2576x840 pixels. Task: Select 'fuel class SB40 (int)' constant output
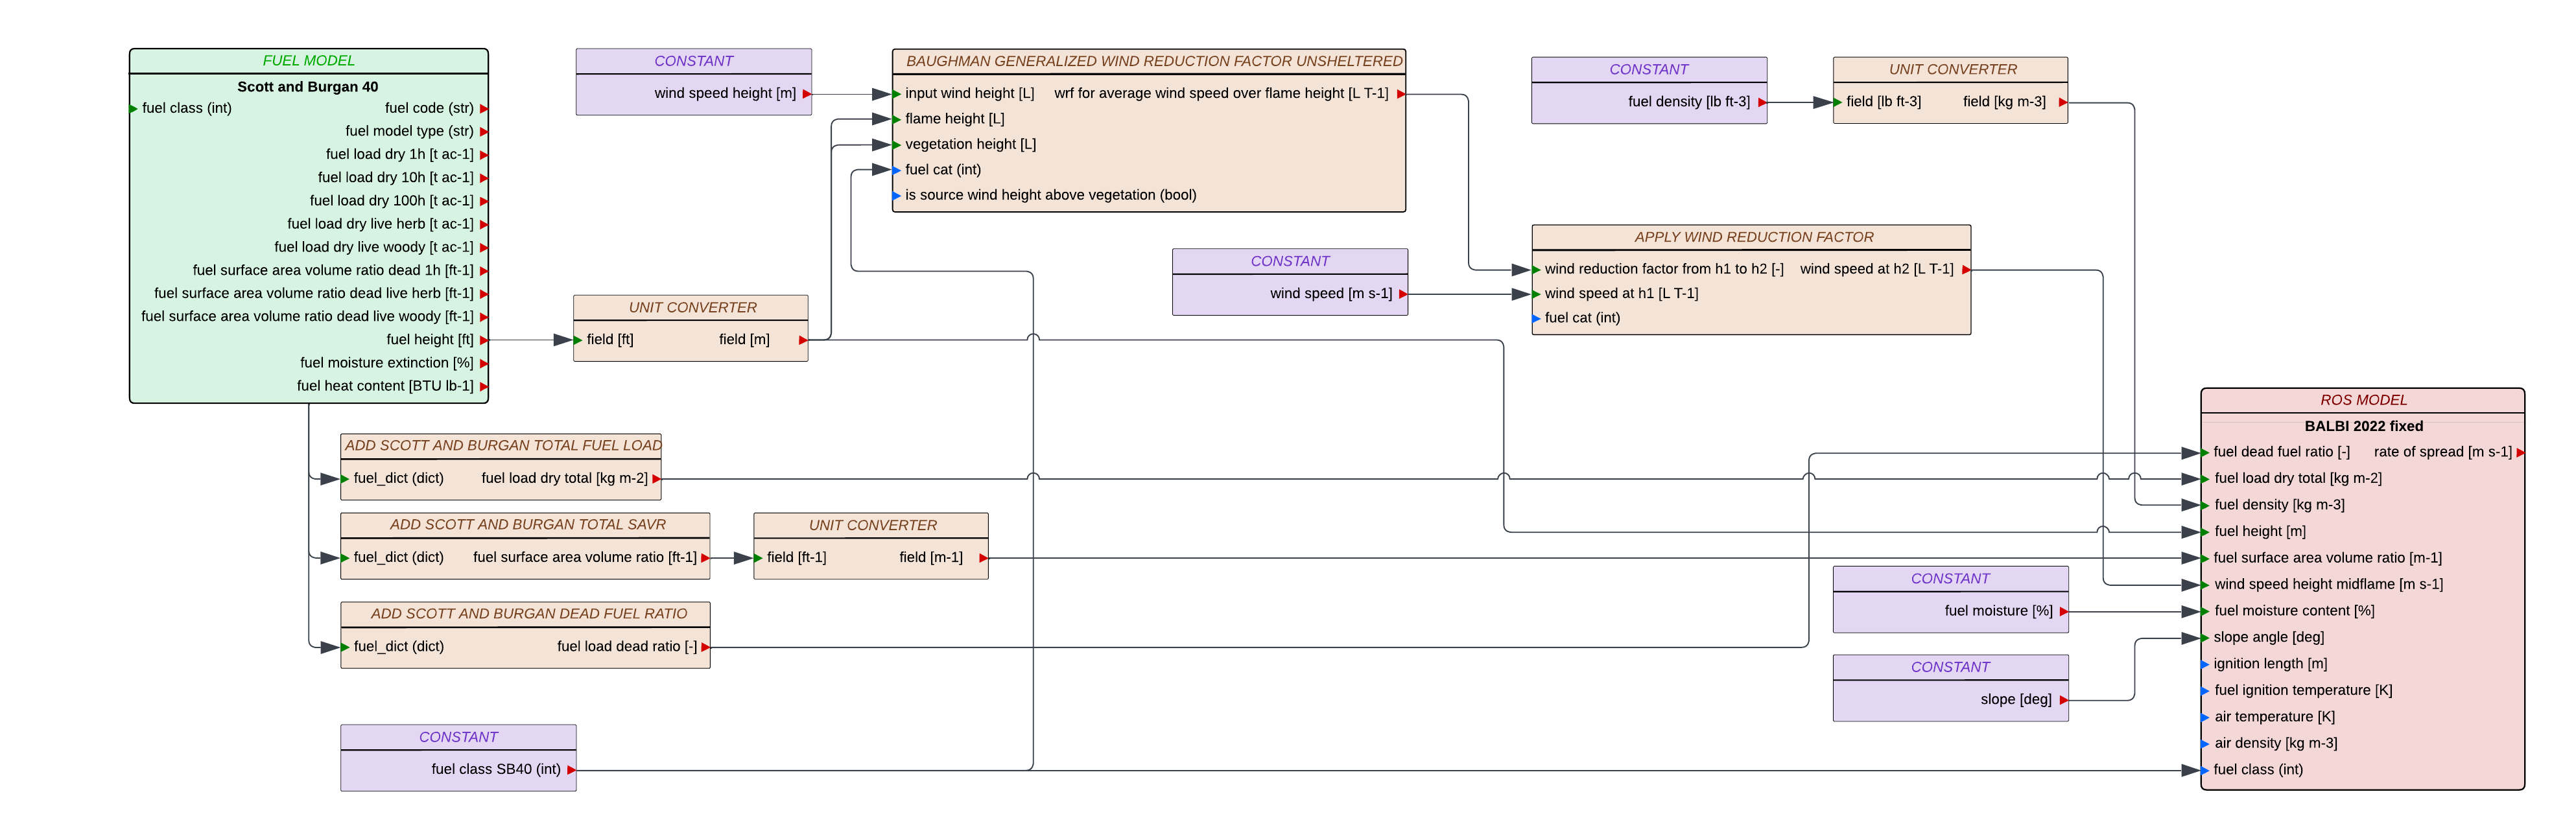tap(496, 770)
